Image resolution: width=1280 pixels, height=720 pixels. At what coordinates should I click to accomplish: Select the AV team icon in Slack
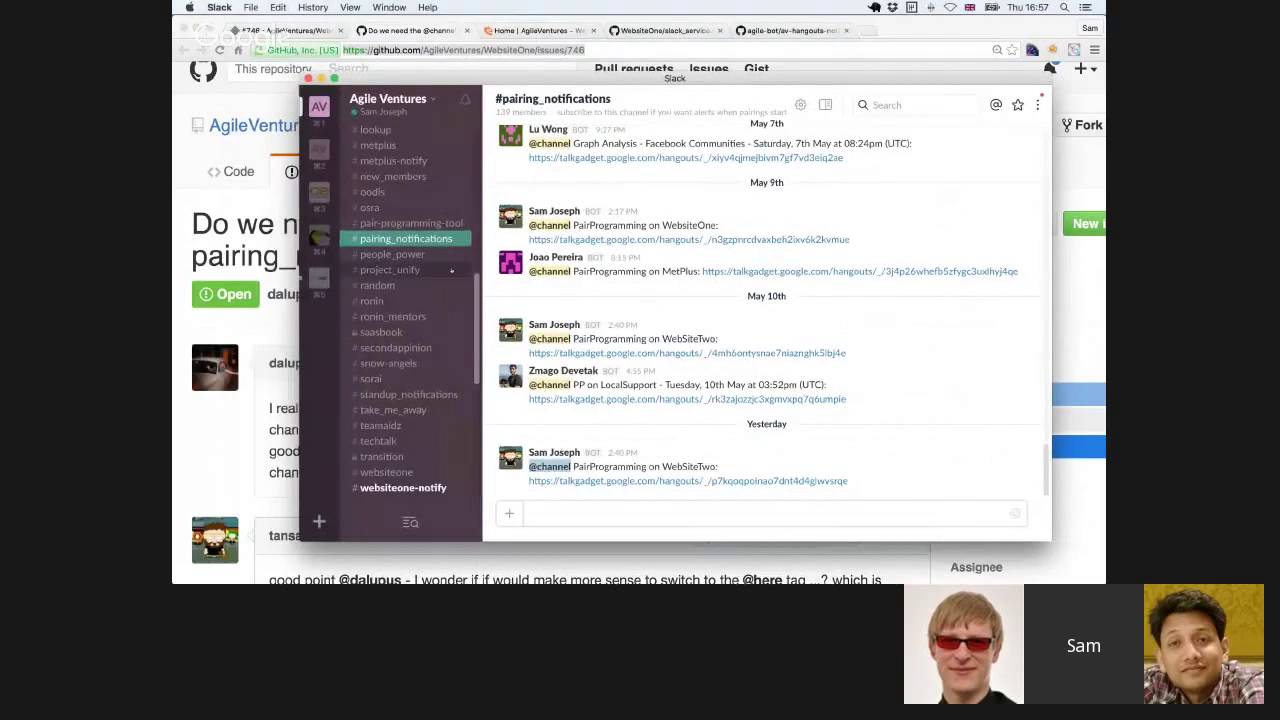319,107
